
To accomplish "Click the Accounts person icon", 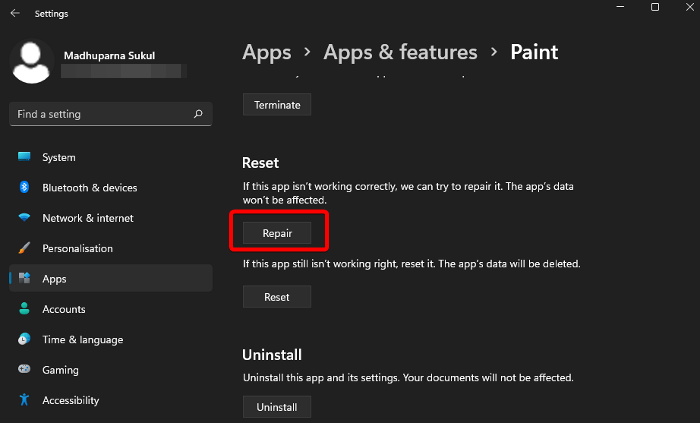I will point(24,309).
